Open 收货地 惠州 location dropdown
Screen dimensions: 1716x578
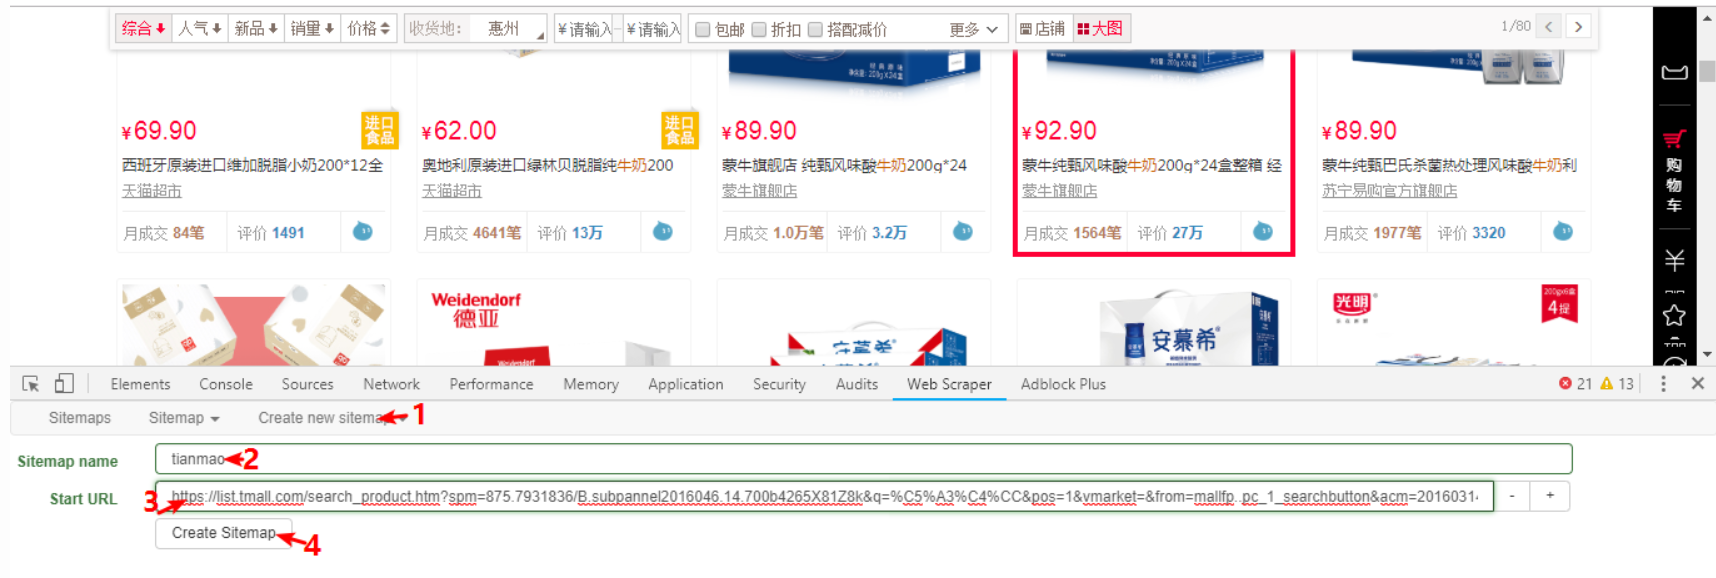[x=510, y=29]
